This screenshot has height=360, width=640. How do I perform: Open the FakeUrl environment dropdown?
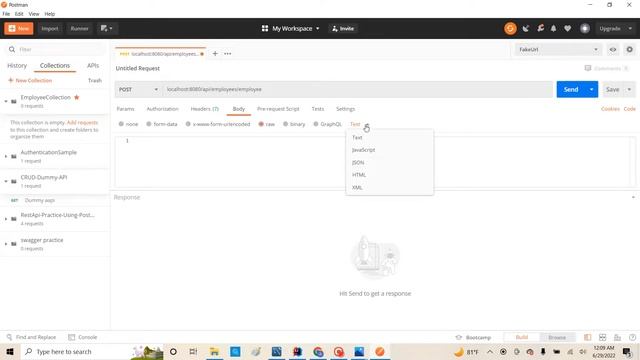pos(558,49)
